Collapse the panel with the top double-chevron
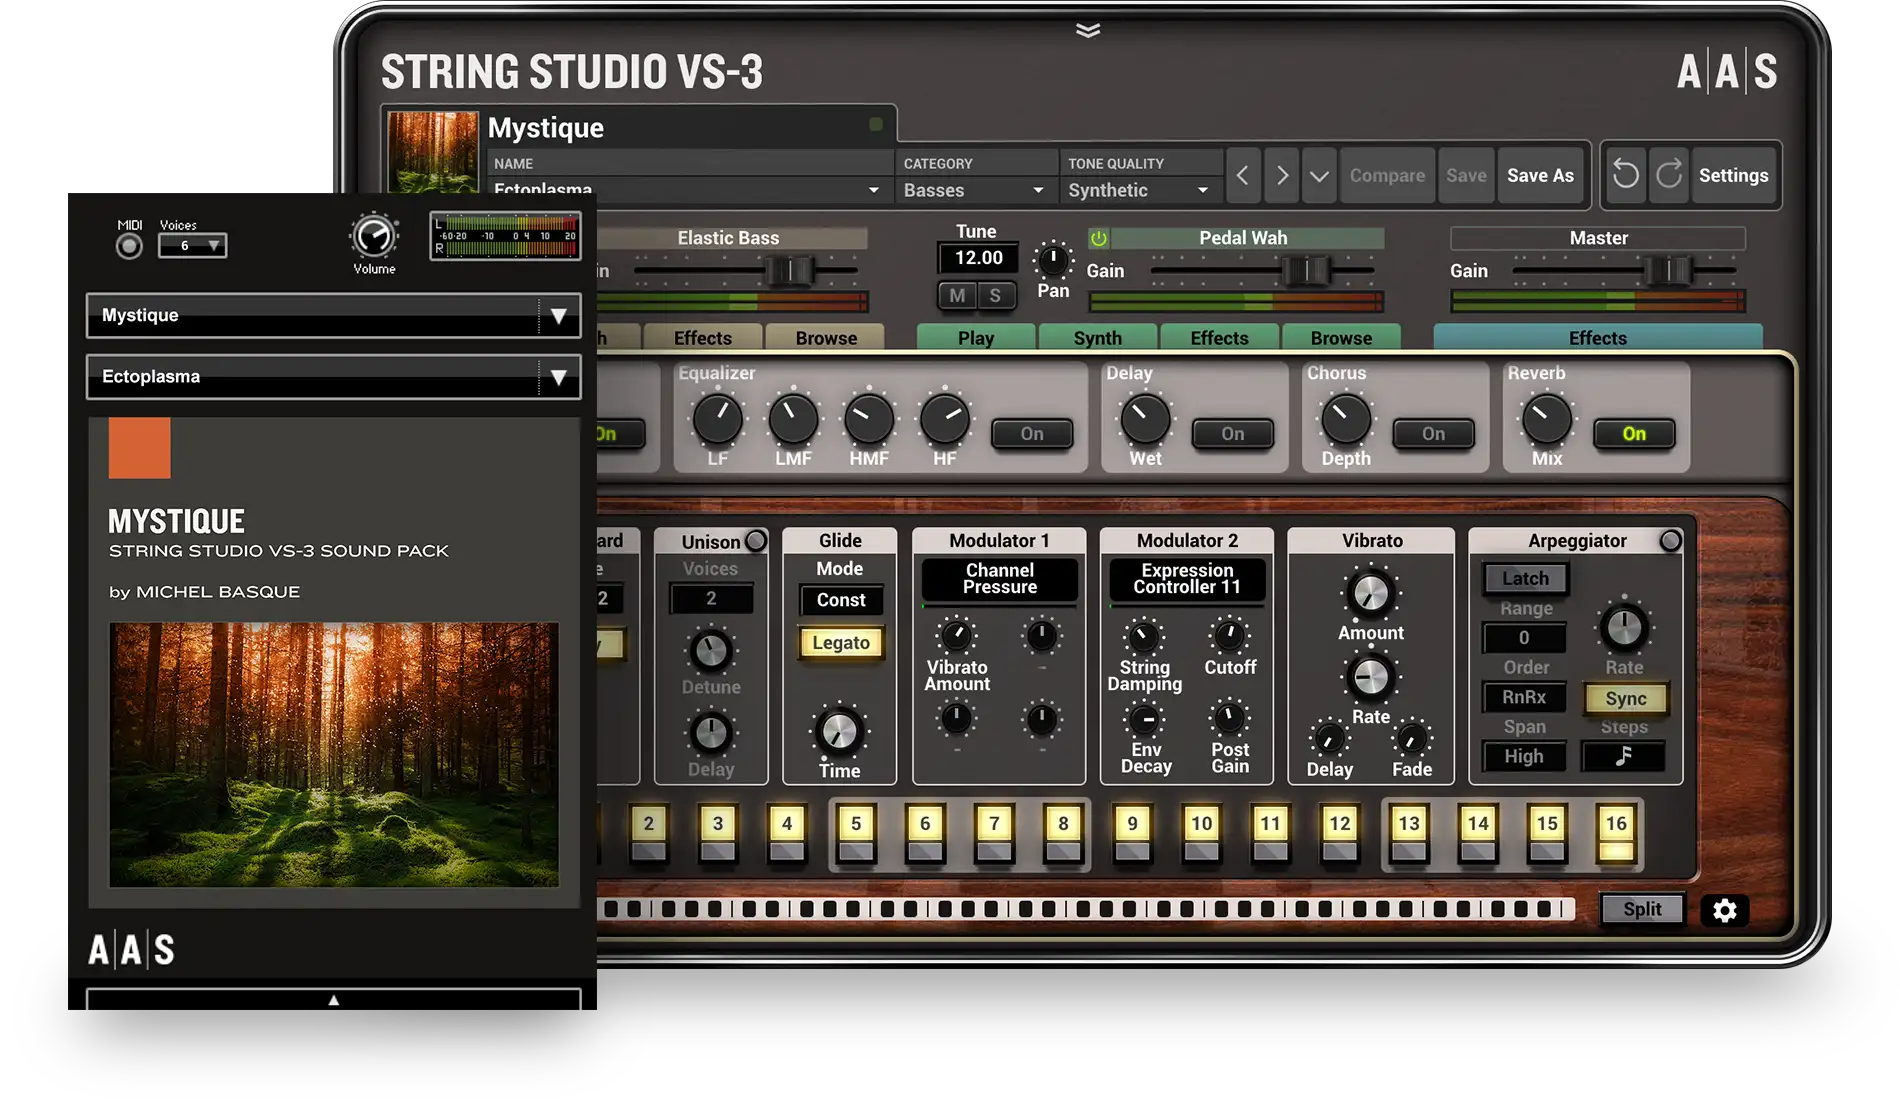This screenshot has height=1099, width=1900. tap(1088, 31)
